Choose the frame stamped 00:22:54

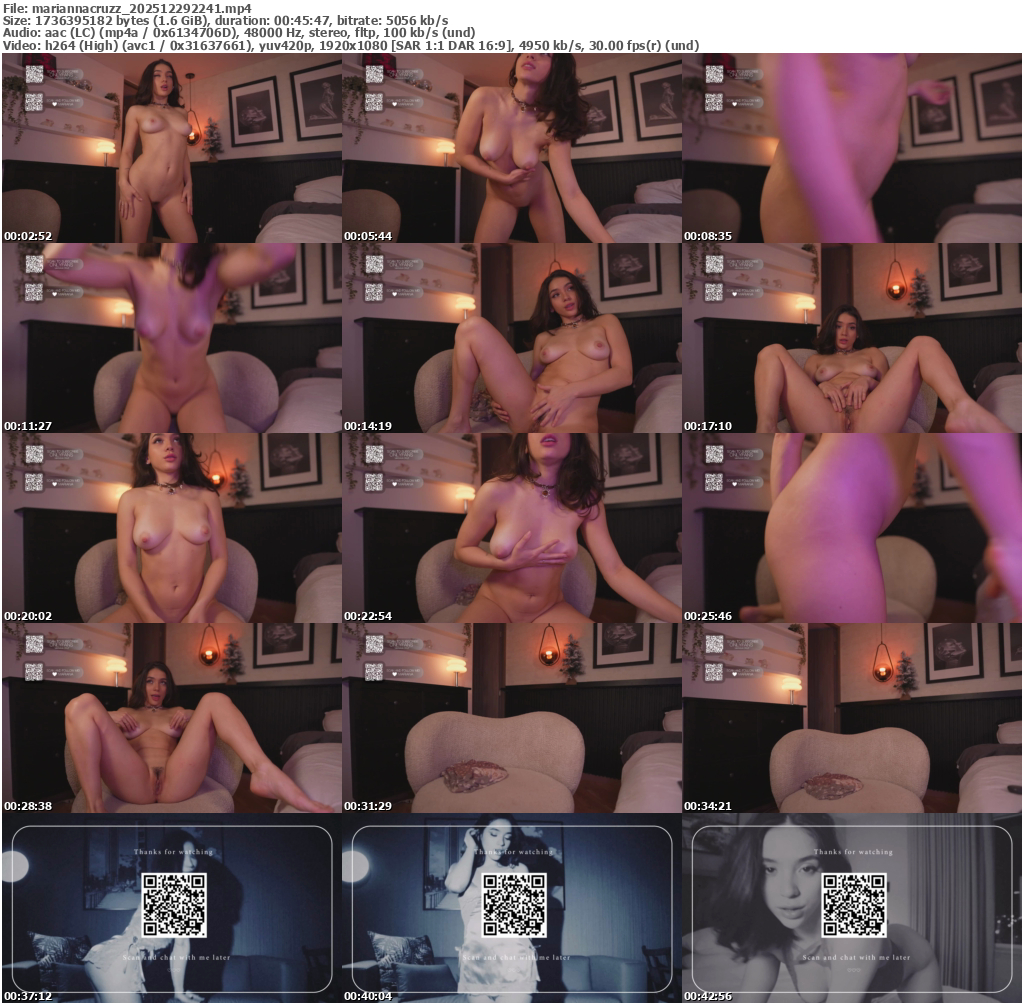[x=512, y=528]
